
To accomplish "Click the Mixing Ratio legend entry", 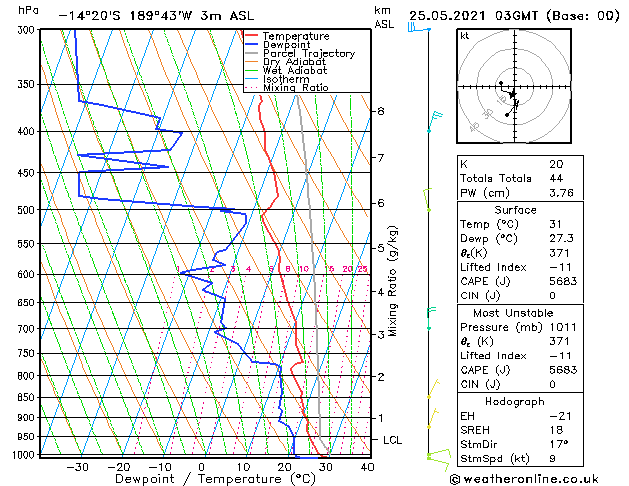I will click(x=287, y=88).
